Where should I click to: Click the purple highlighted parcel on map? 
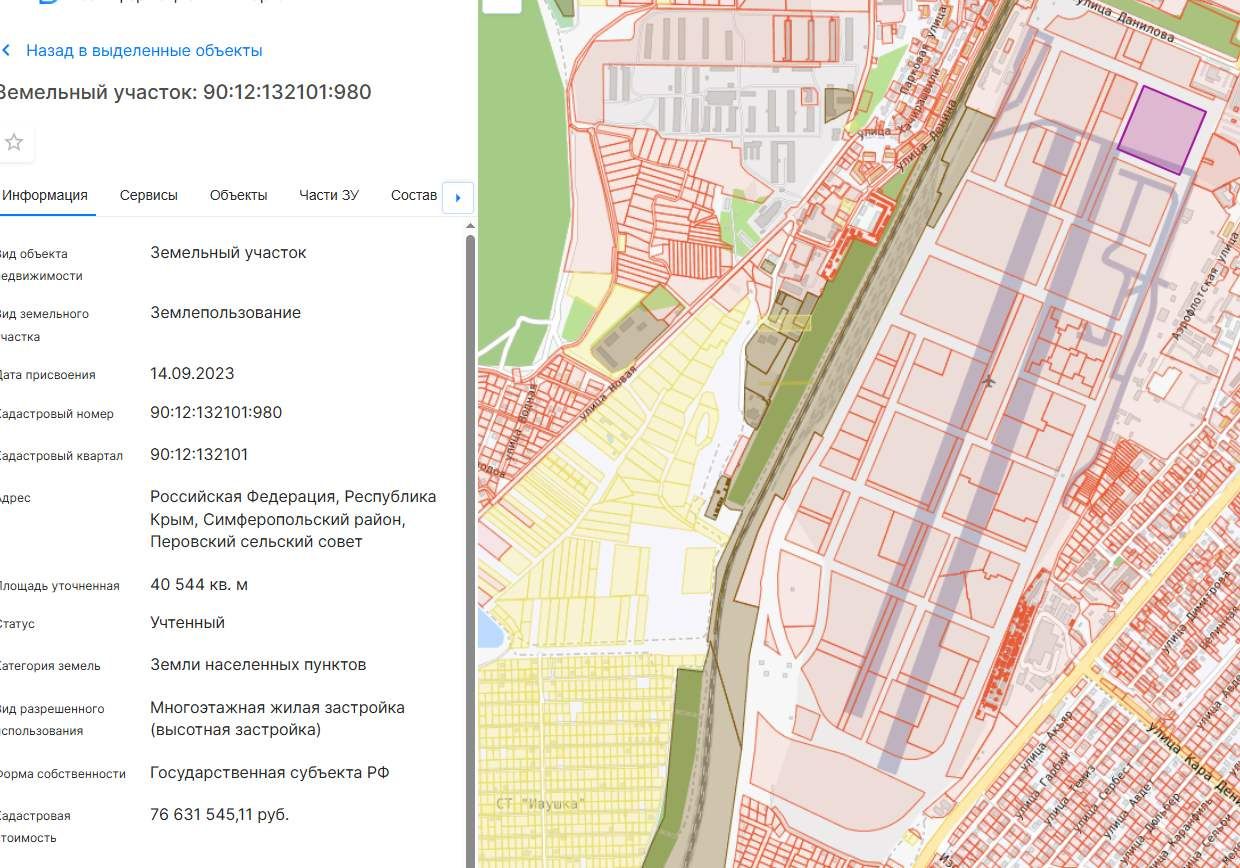coord(1160,130)
